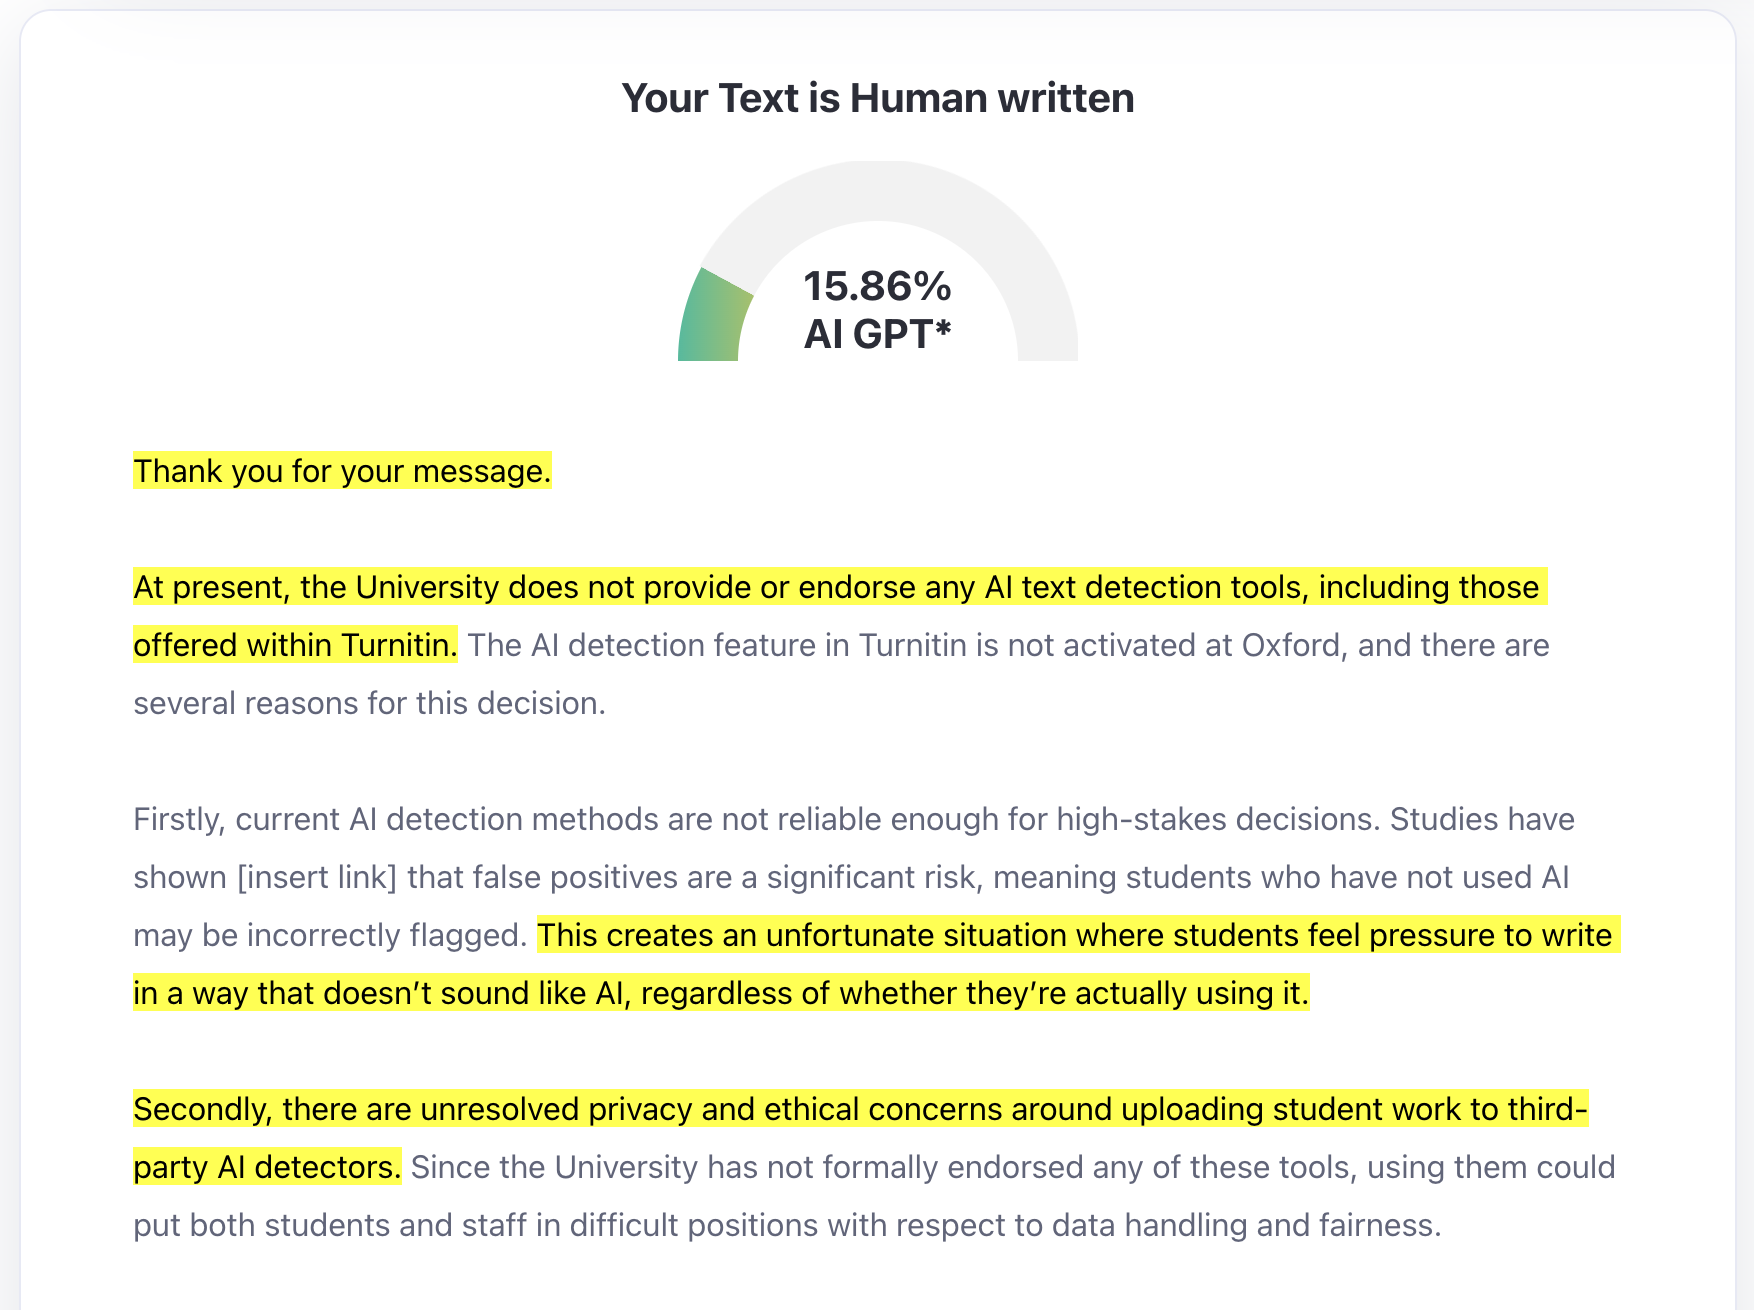
Task: Click the "Your Text is Human written" heading
Action: 877,98
